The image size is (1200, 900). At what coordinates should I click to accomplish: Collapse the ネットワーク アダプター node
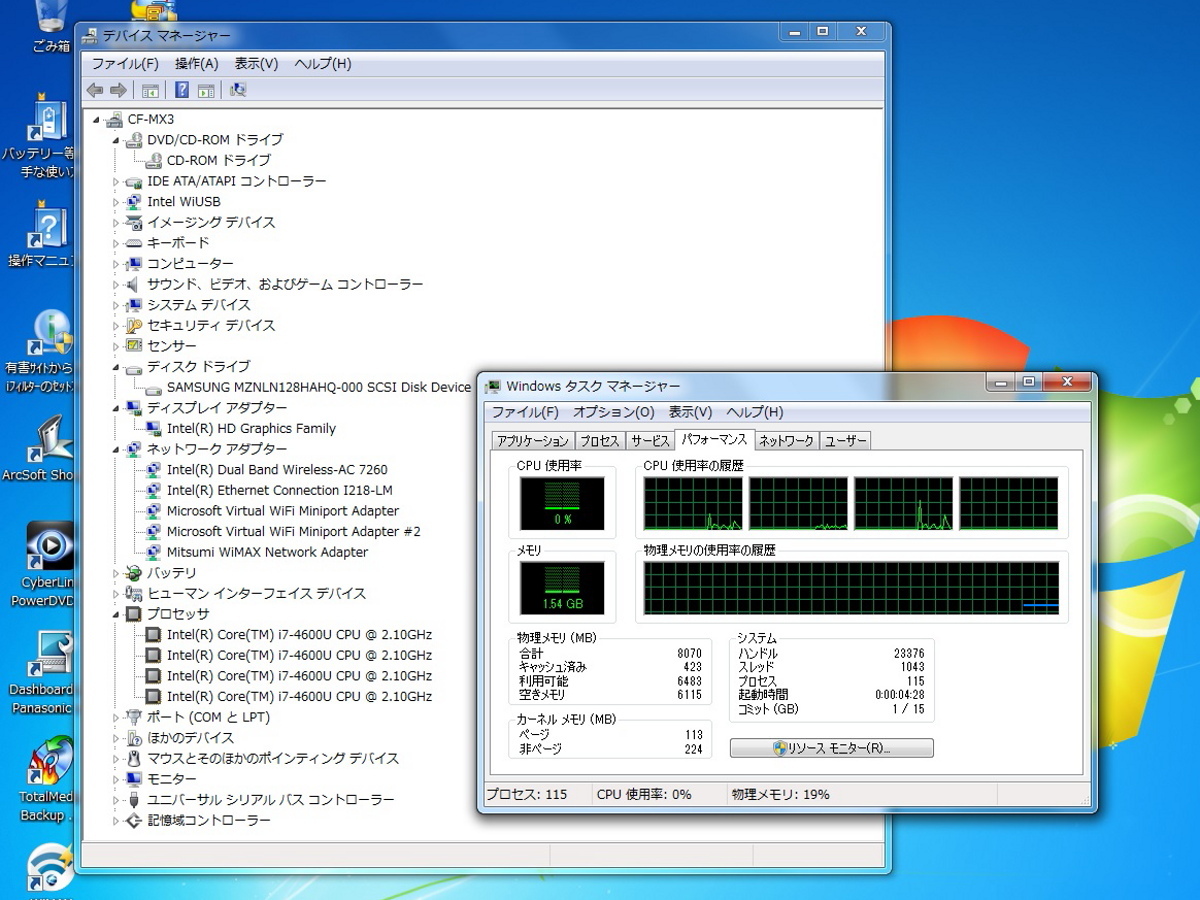pyautogui.click(x=116, y=450)
